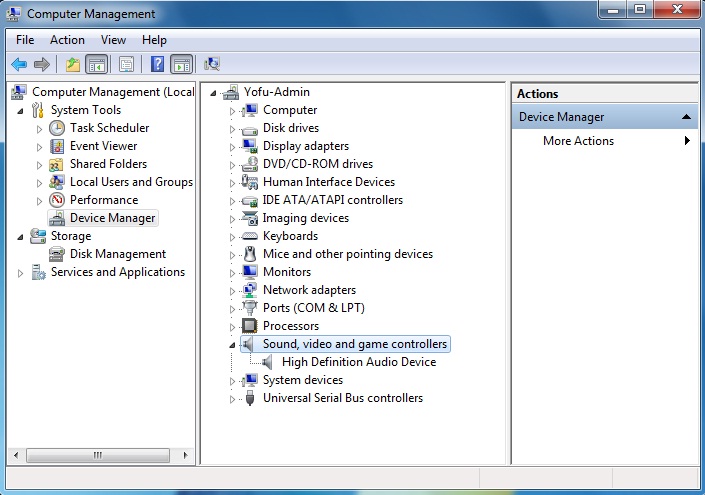Collapse Sound, video and game controllers
Screen dimensions: 705x495
(232, 345)
